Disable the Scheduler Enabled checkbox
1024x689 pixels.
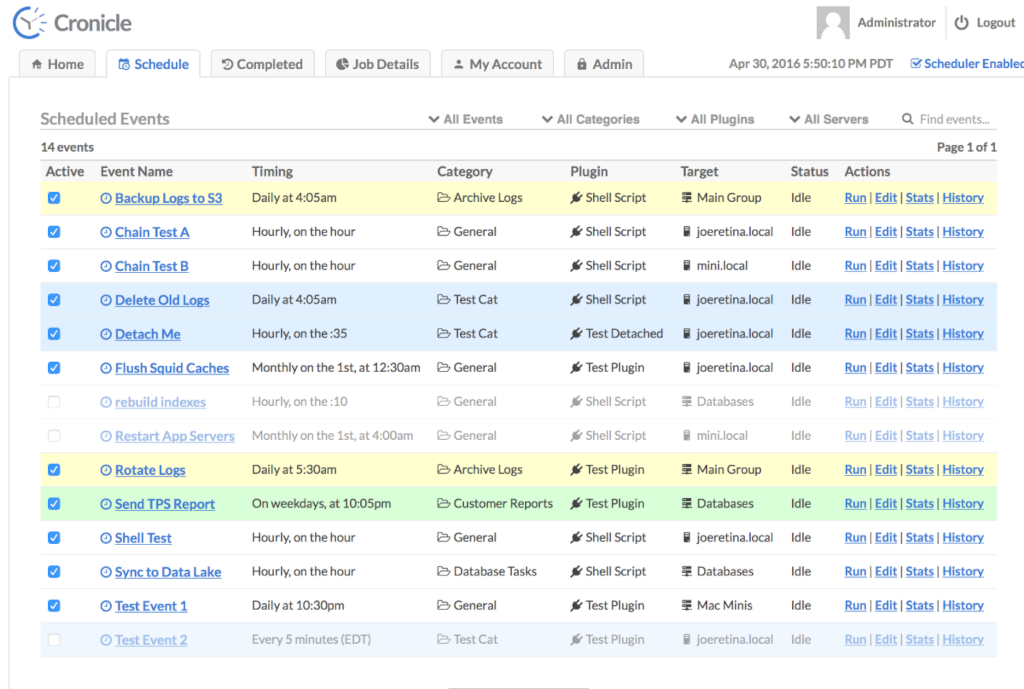pyautogui.click(x=916, y=64)
